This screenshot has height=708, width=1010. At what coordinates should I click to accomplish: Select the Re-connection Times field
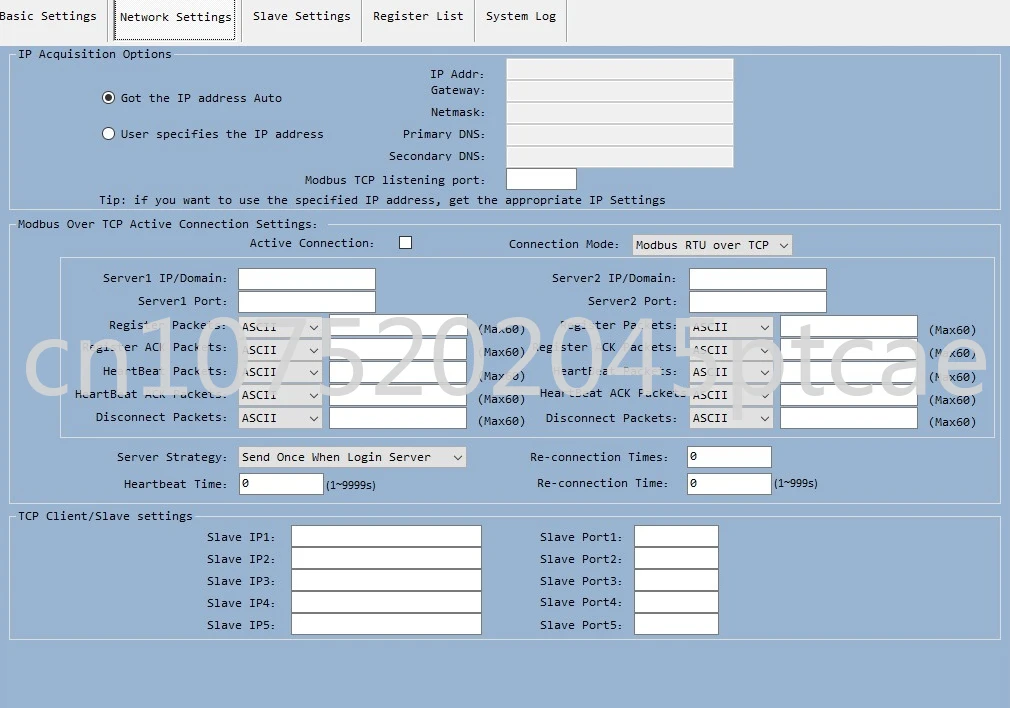[x=729, y=457]
